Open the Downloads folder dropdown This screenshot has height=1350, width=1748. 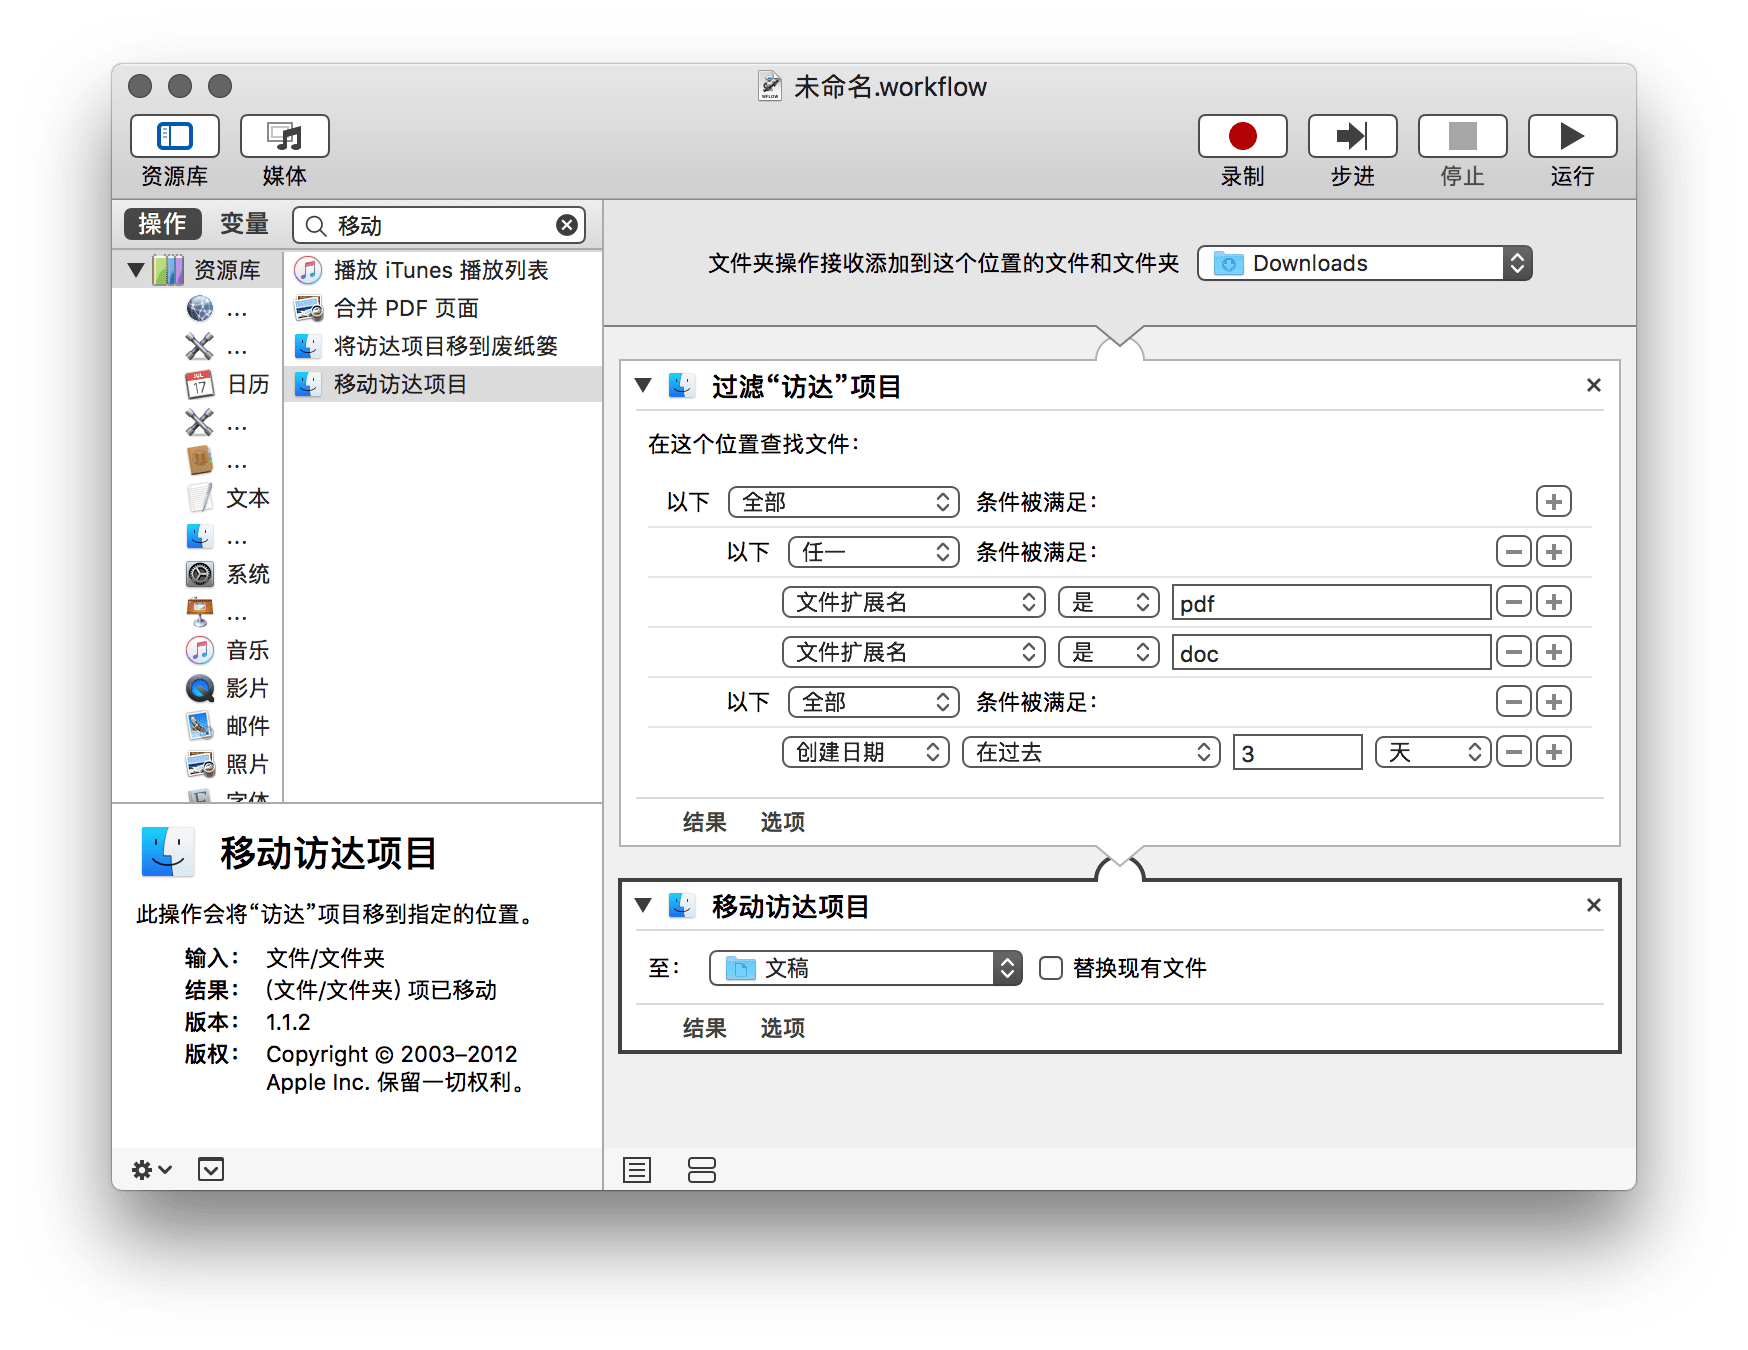click(x=1364, y=263)
